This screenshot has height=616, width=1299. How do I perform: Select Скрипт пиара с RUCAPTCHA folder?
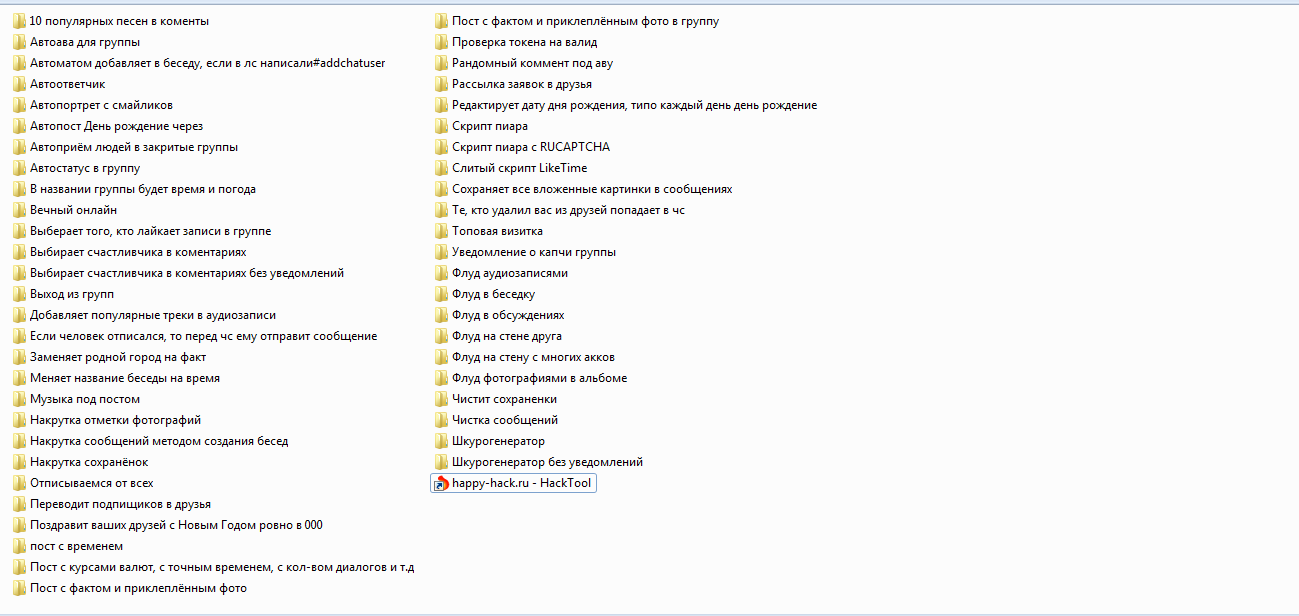(530, 147)
